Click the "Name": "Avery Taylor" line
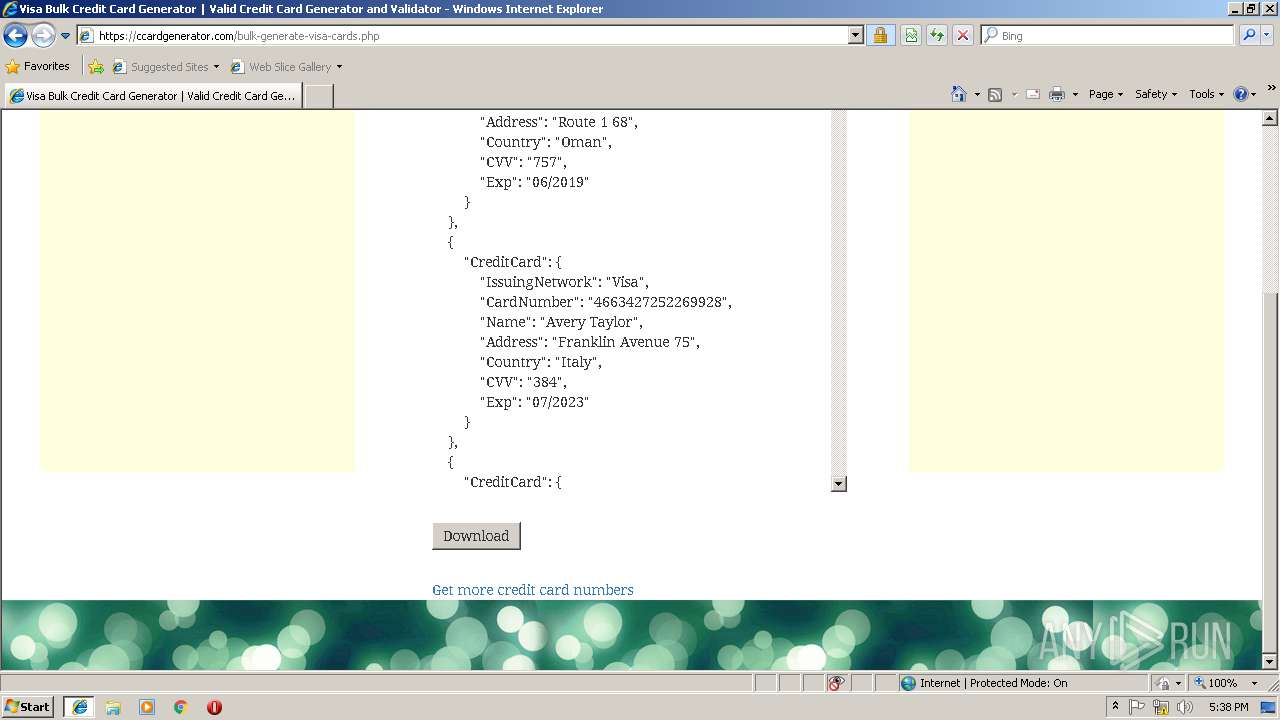1280x720 pixels. 561,322
